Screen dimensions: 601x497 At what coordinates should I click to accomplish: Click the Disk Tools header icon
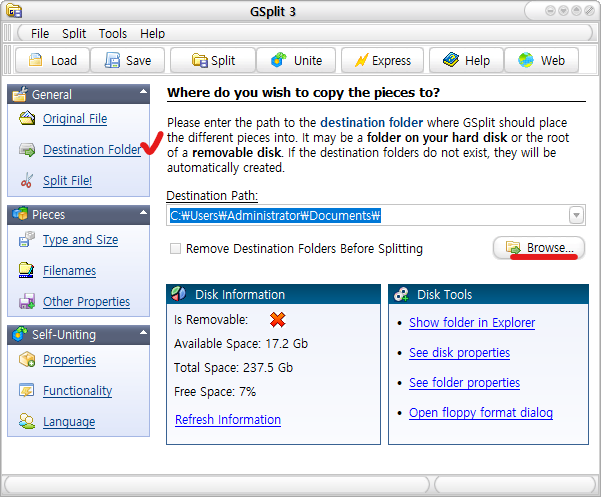[x=401, y=294]
